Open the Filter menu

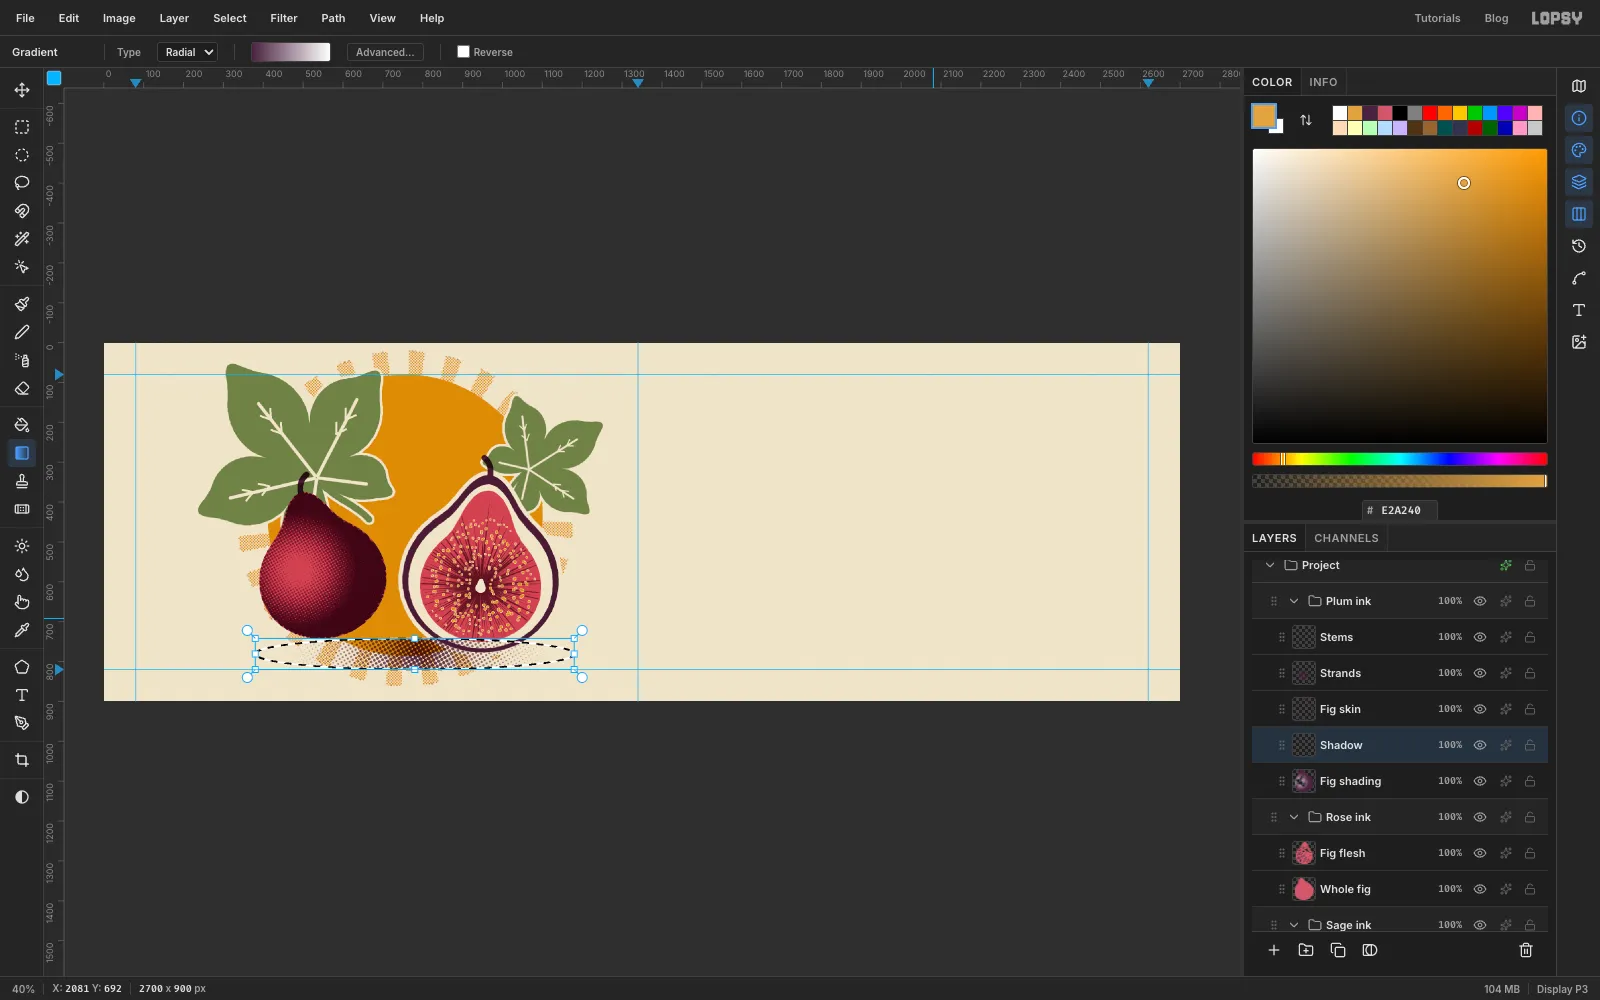[x=284, y=18]
